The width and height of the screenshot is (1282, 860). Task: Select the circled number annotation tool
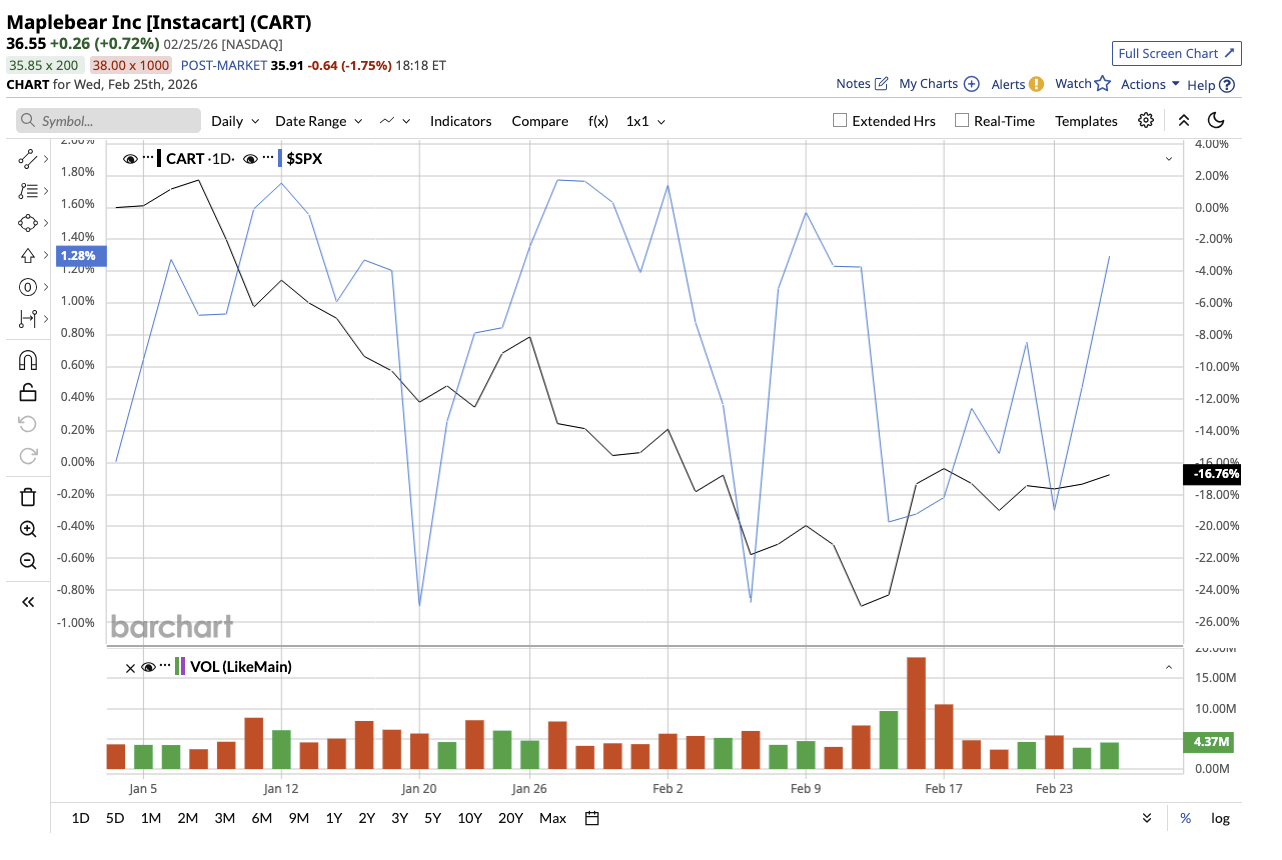tap(28, 287)
